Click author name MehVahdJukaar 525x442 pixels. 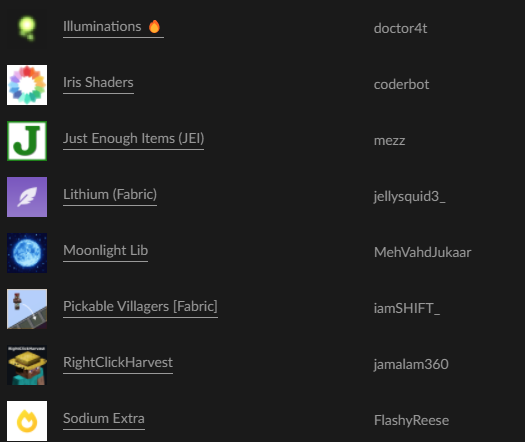[423, 252]
